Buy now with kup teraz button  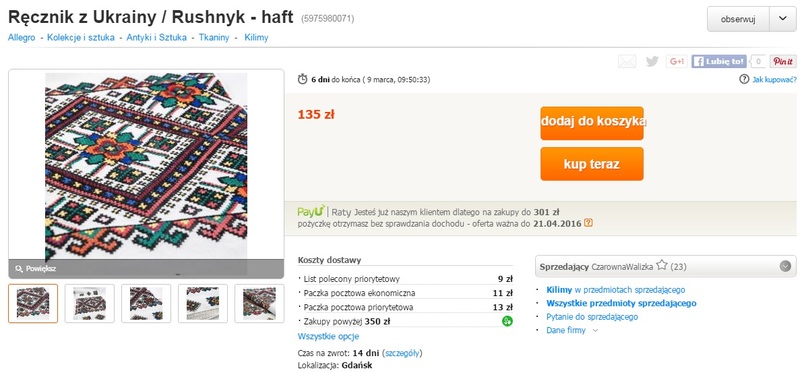592,164
